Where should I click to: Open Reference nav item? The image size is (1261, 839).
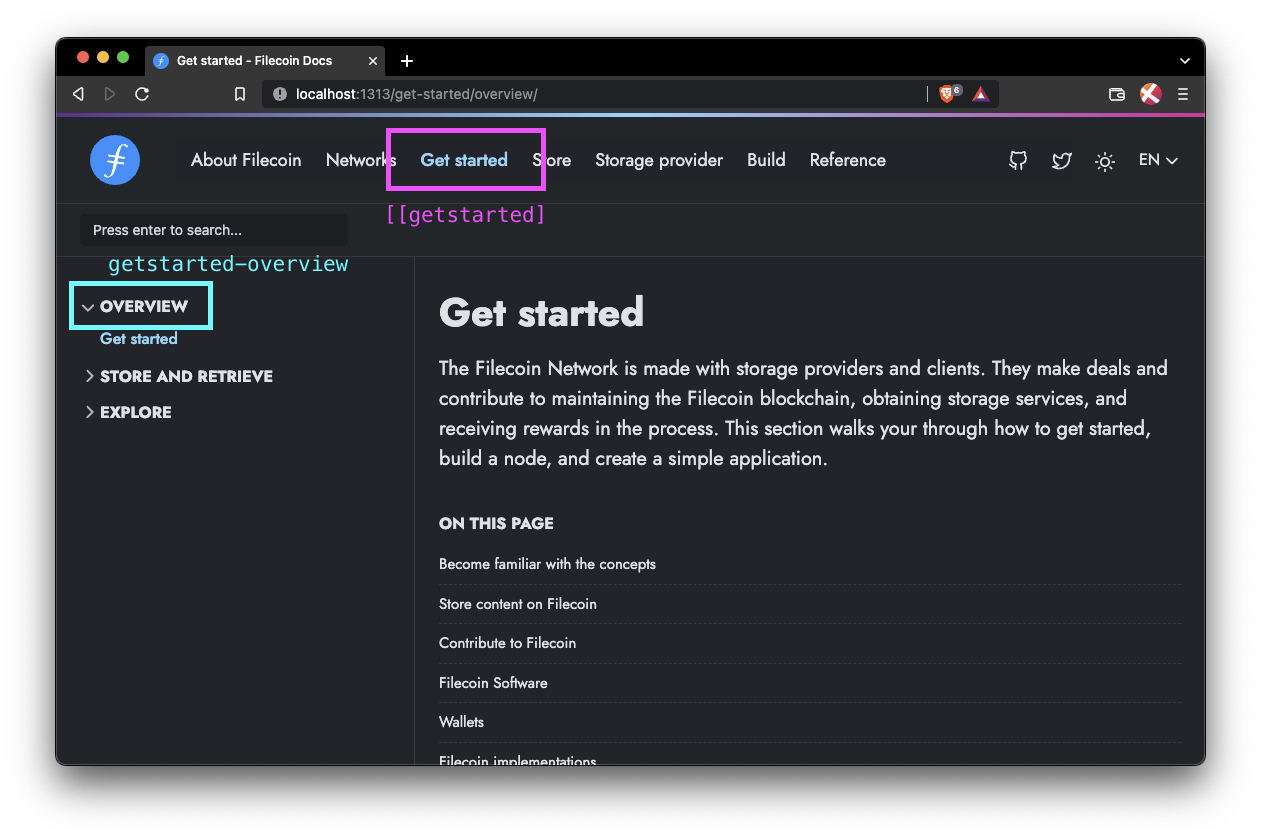[848, 160]
